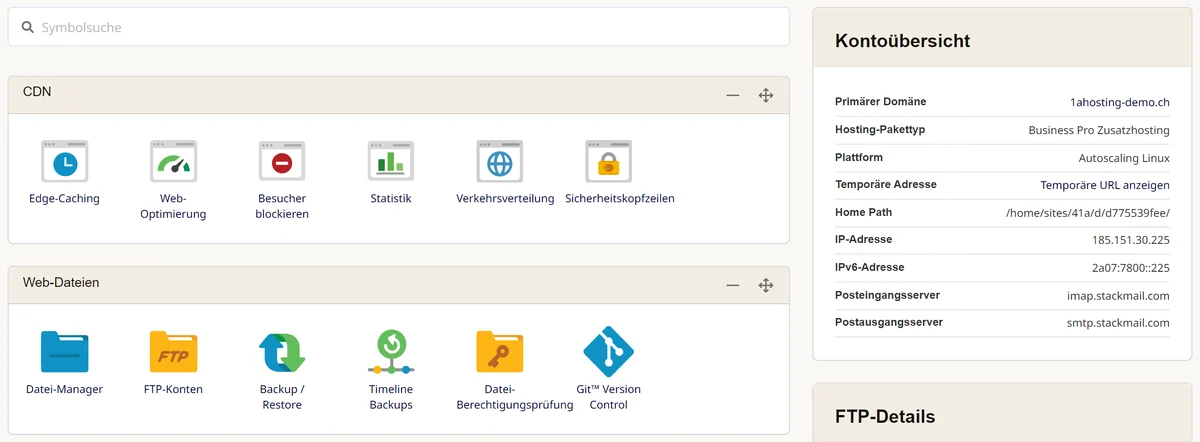Click the Plattform label
The height and width of the screenshot is (442, 1200).
[859, 158]
